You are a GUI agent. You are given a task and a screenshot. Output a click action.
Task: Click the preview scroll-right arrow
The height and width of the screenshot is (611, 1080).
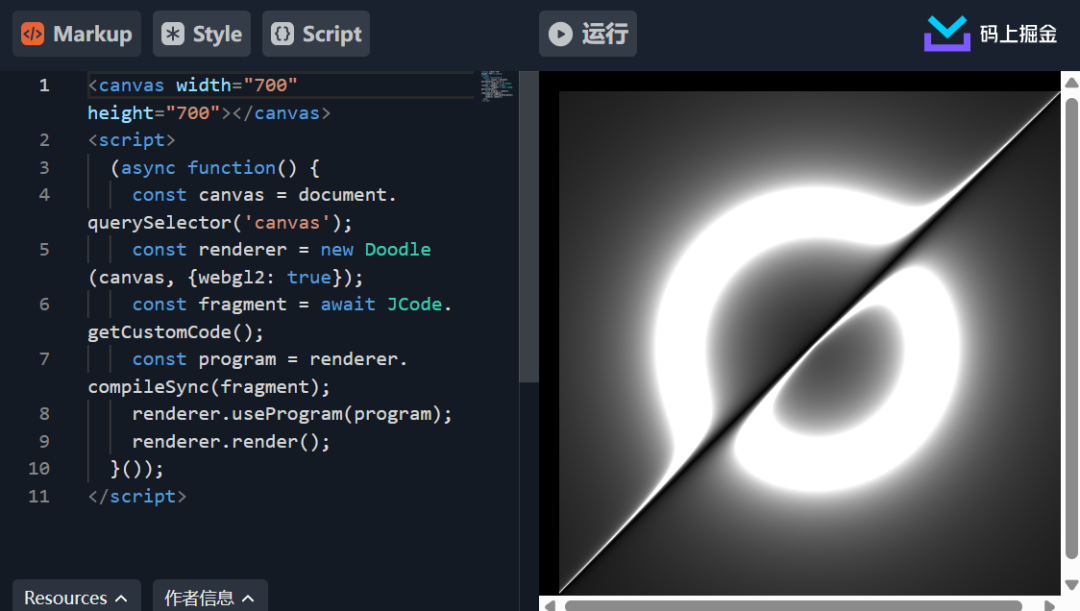click(1049, 605)
